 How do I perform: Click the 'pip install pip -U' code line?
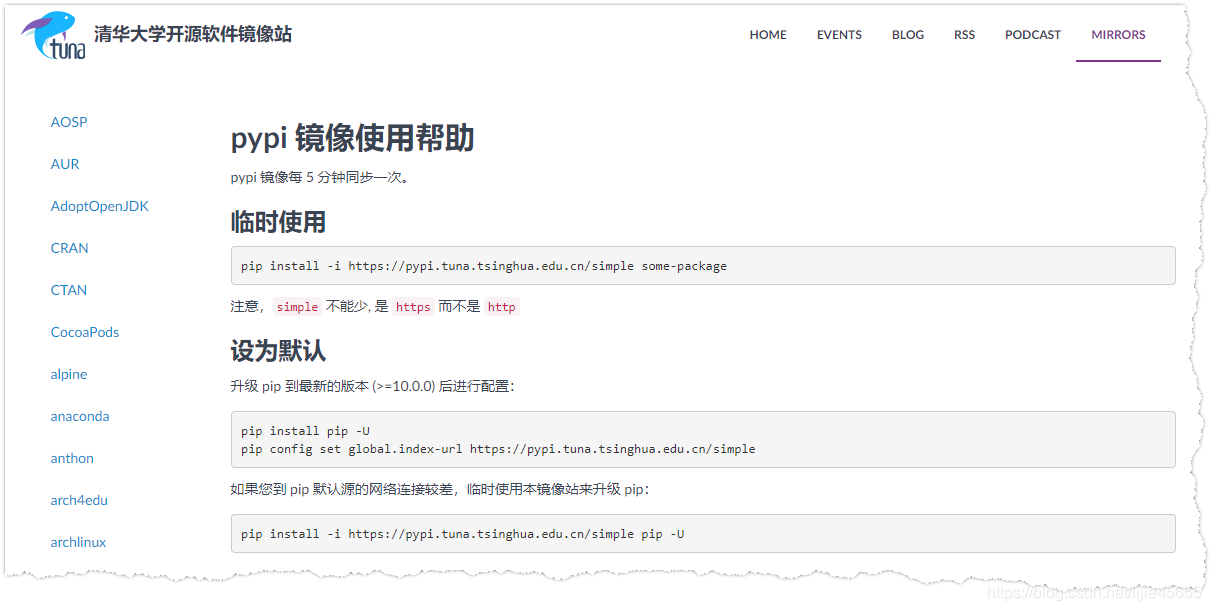coord(305,431)
